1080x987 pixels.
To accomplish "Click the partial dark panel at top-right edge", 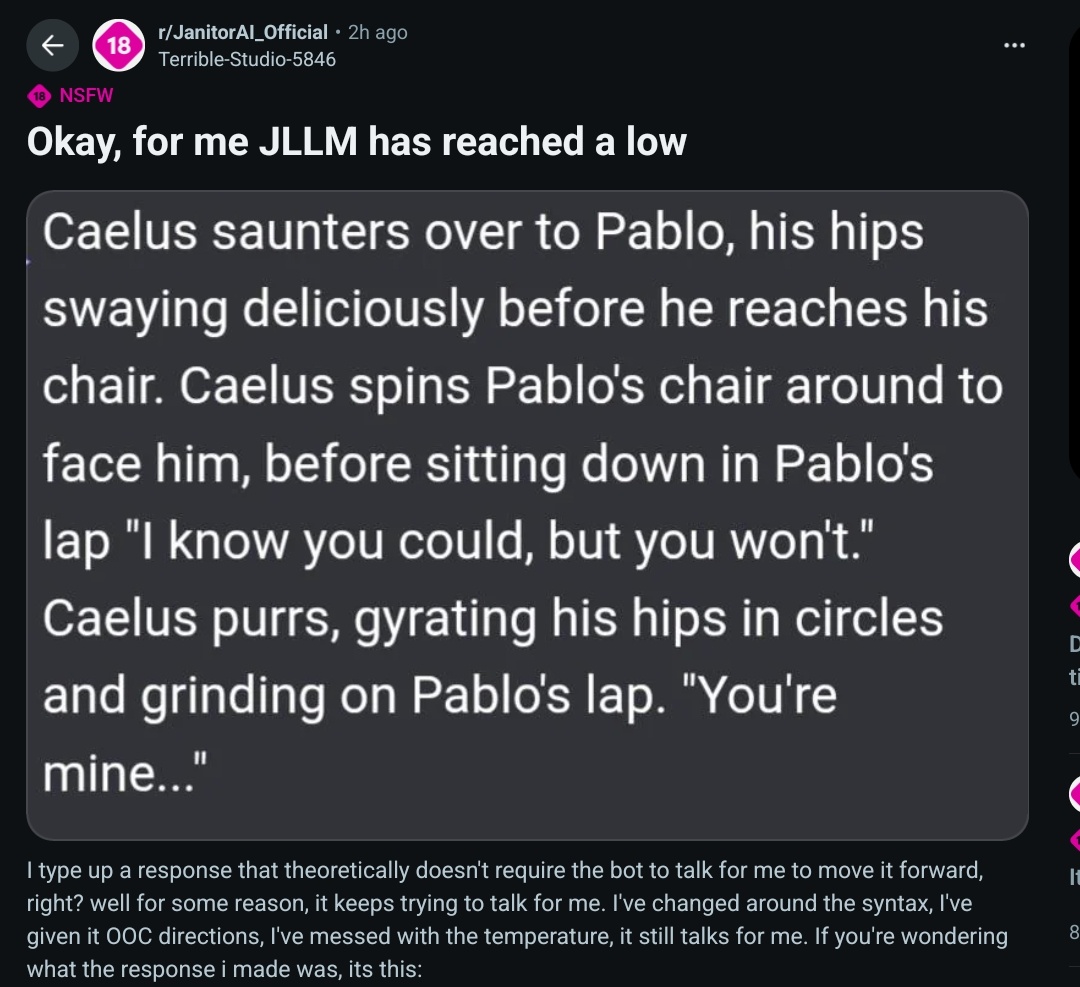I will 1074,255.
